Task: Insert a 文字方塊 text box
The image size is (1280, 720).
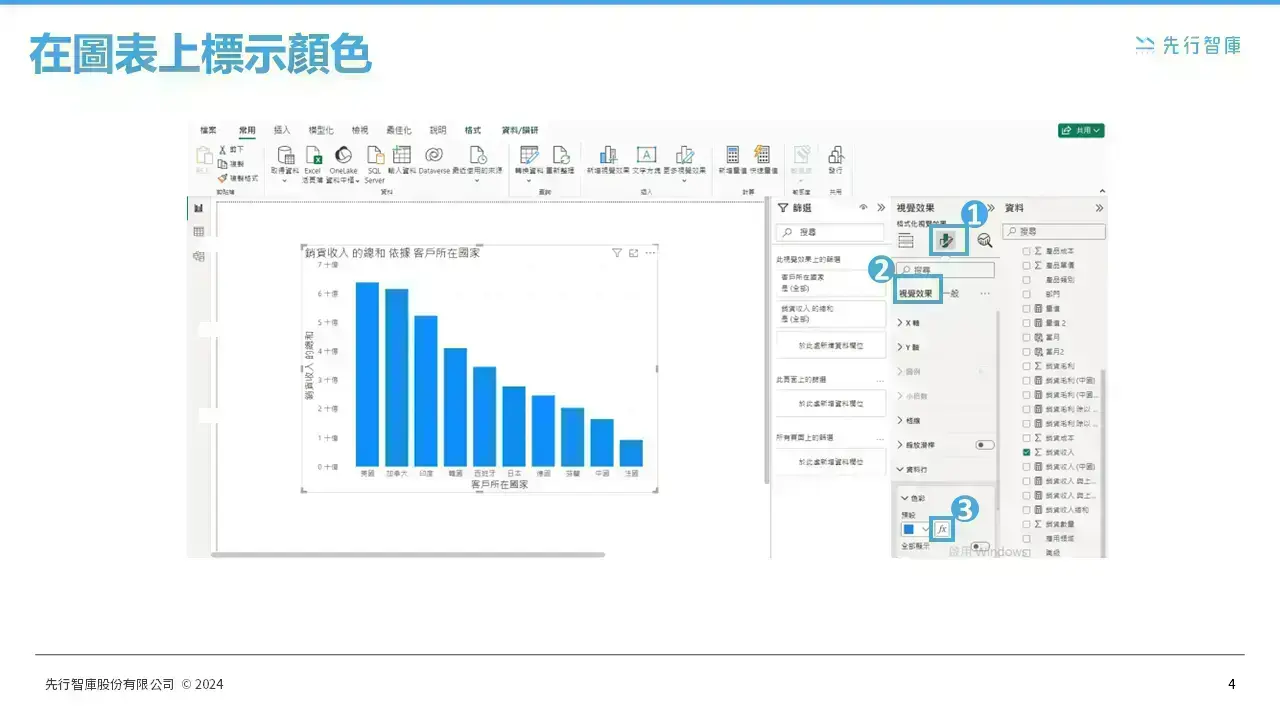Action: [647, 155]
